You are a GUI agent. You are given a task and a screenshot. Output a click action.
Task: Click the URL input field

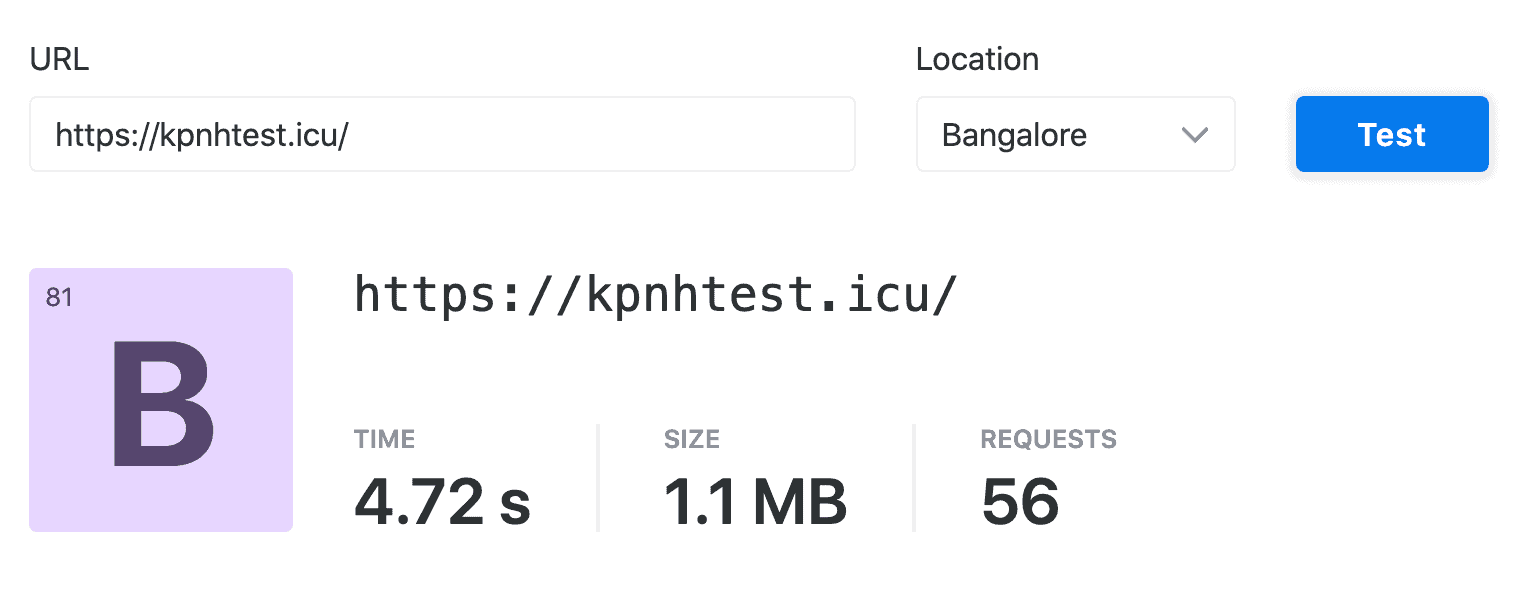click(x=441, y=134)
